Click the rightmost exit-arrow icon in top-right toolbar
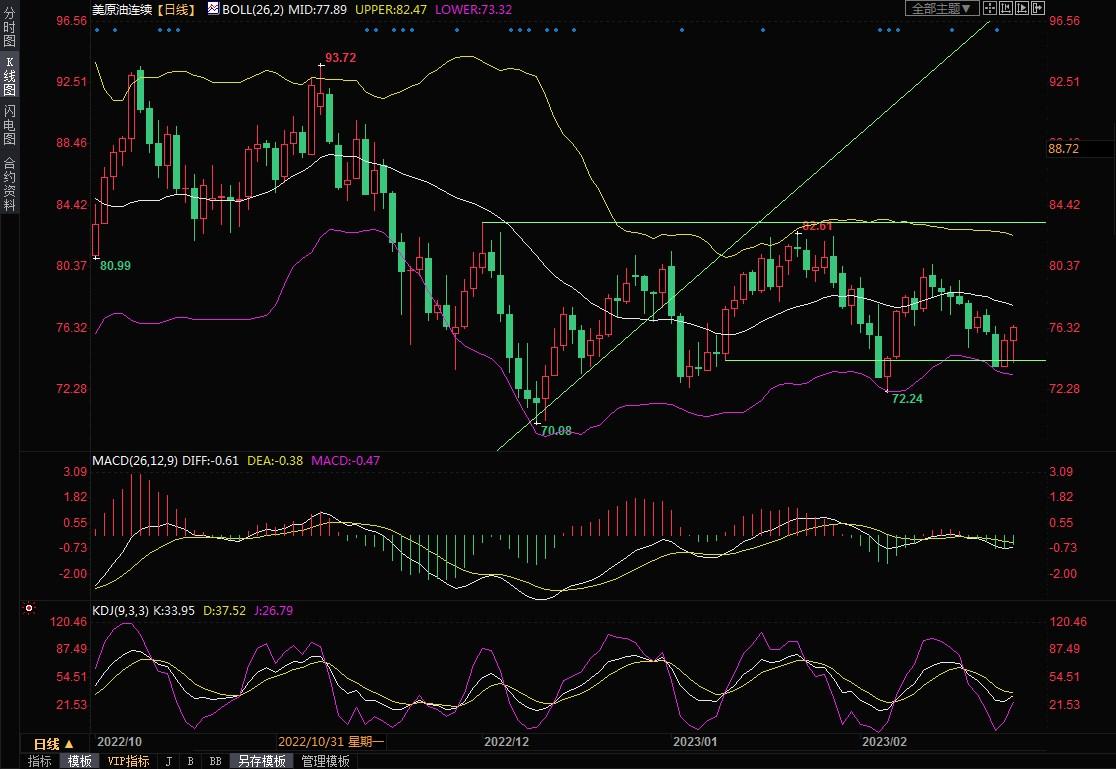This screenshot has height=769, width=1116. (1037, 8)
